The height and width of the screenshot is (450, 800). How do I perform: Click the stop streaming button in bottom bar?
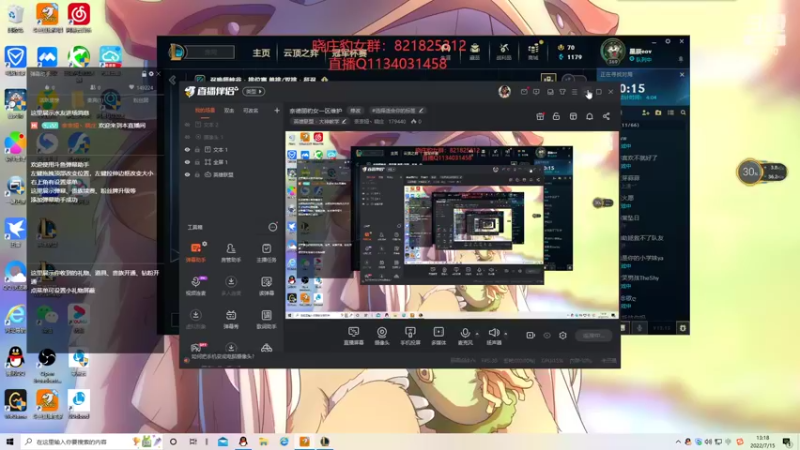(x=593, y=335)
